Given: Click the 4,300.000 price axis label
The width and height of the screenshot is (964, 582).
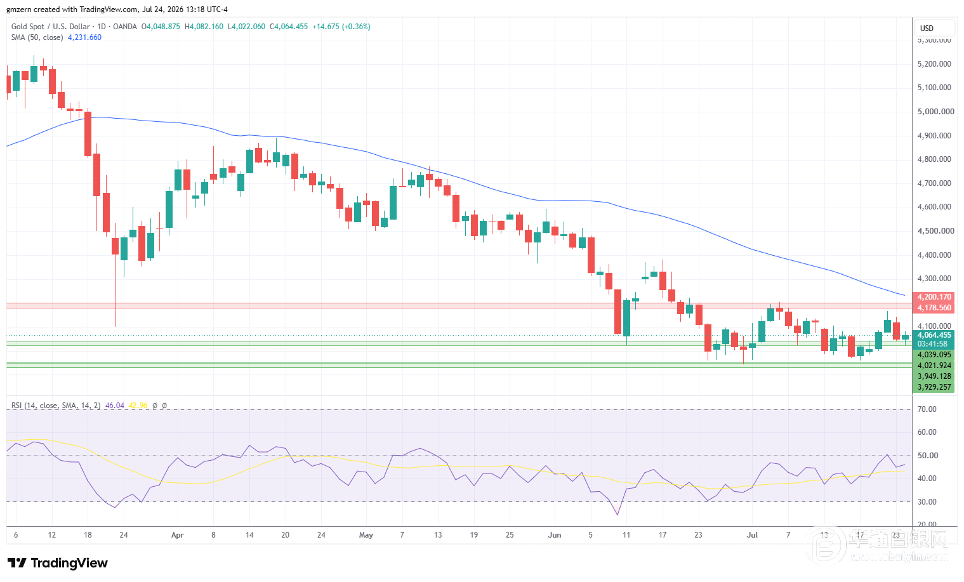Looking at the screenshot, I should pyautogui.click(x=935, y=279).
